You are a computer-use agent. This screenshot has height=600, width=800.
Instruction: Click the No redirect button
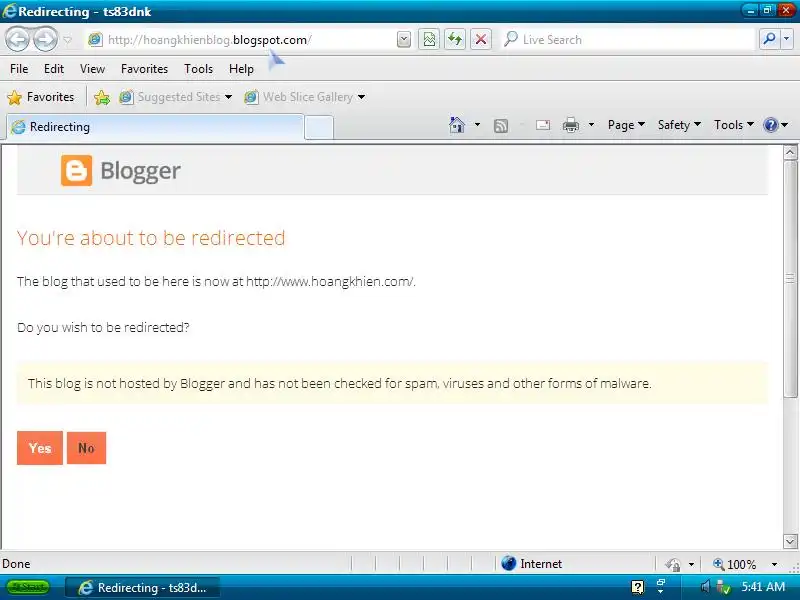pyautogui.click(x=86, y=448)
